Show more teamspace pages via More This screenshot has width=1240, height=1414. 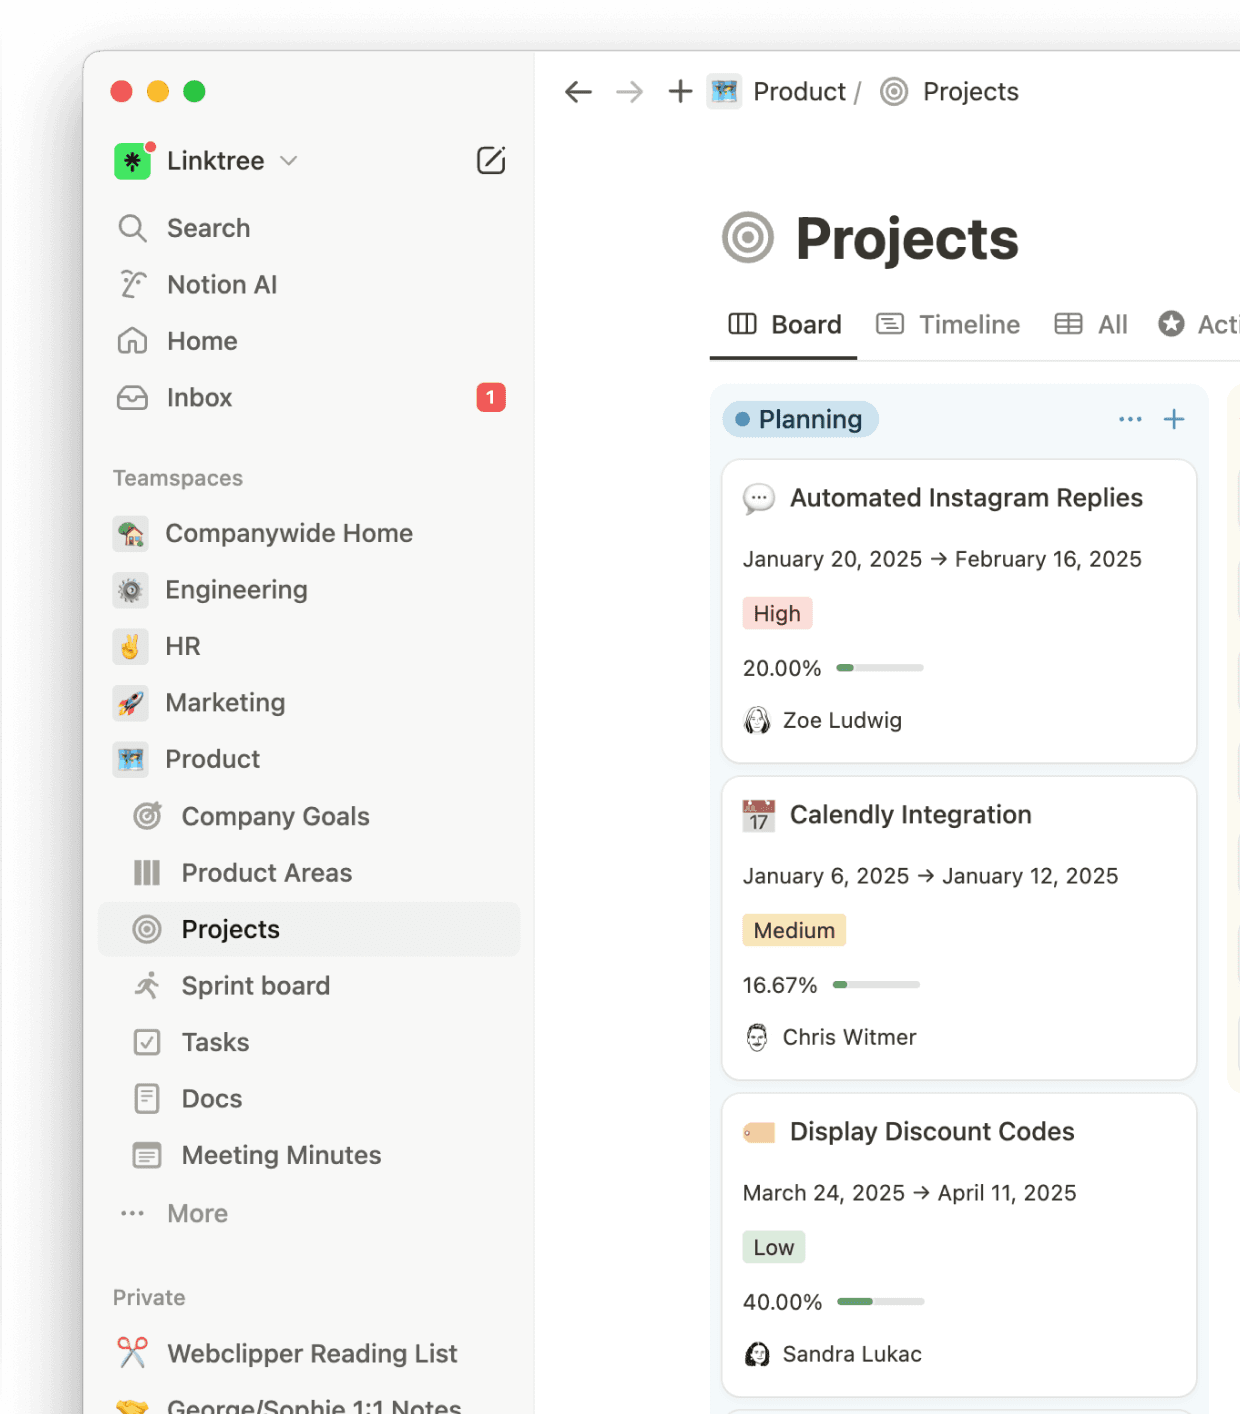coord(197,1213)
